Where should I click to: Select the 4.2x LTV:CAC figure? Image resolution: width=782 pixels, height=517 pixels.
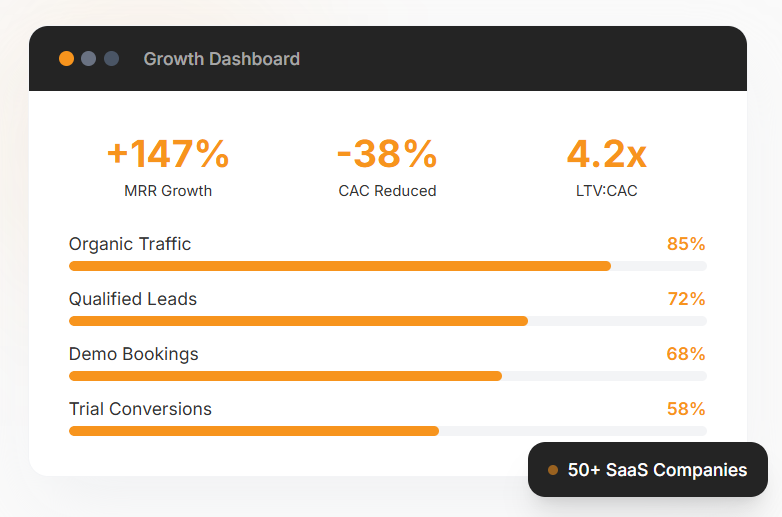pos(606,154)
